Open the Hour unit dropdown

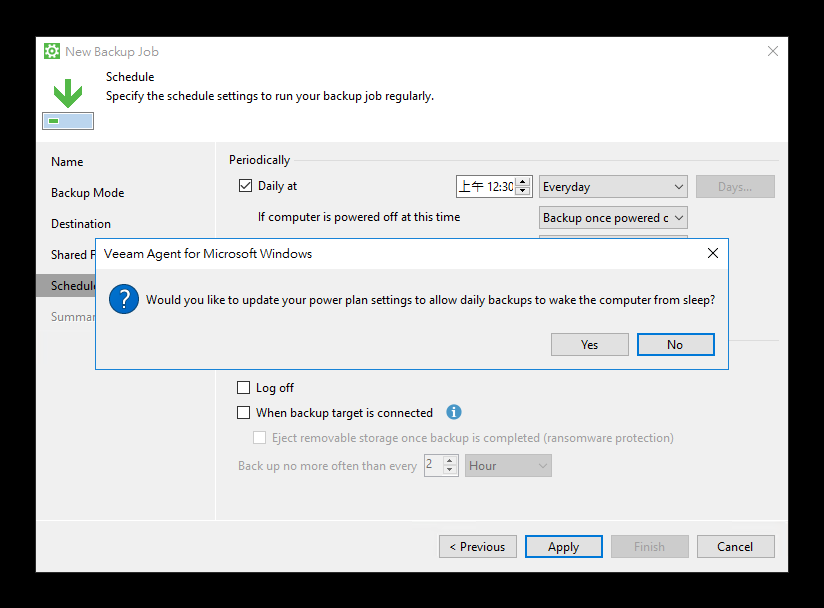pos(508,466)
